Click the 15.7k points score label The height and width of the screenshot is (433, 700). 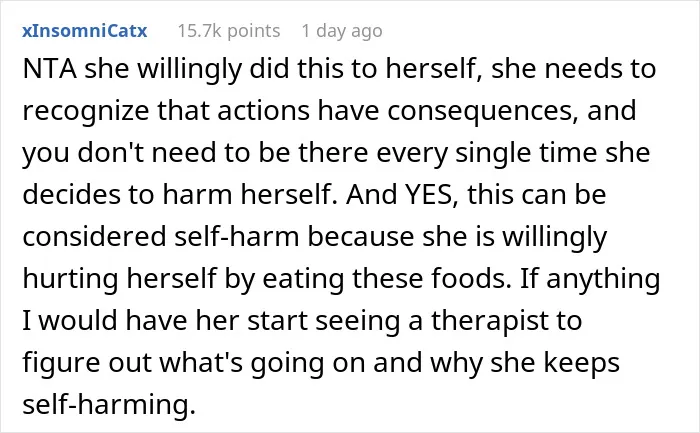tap(229, 31)
